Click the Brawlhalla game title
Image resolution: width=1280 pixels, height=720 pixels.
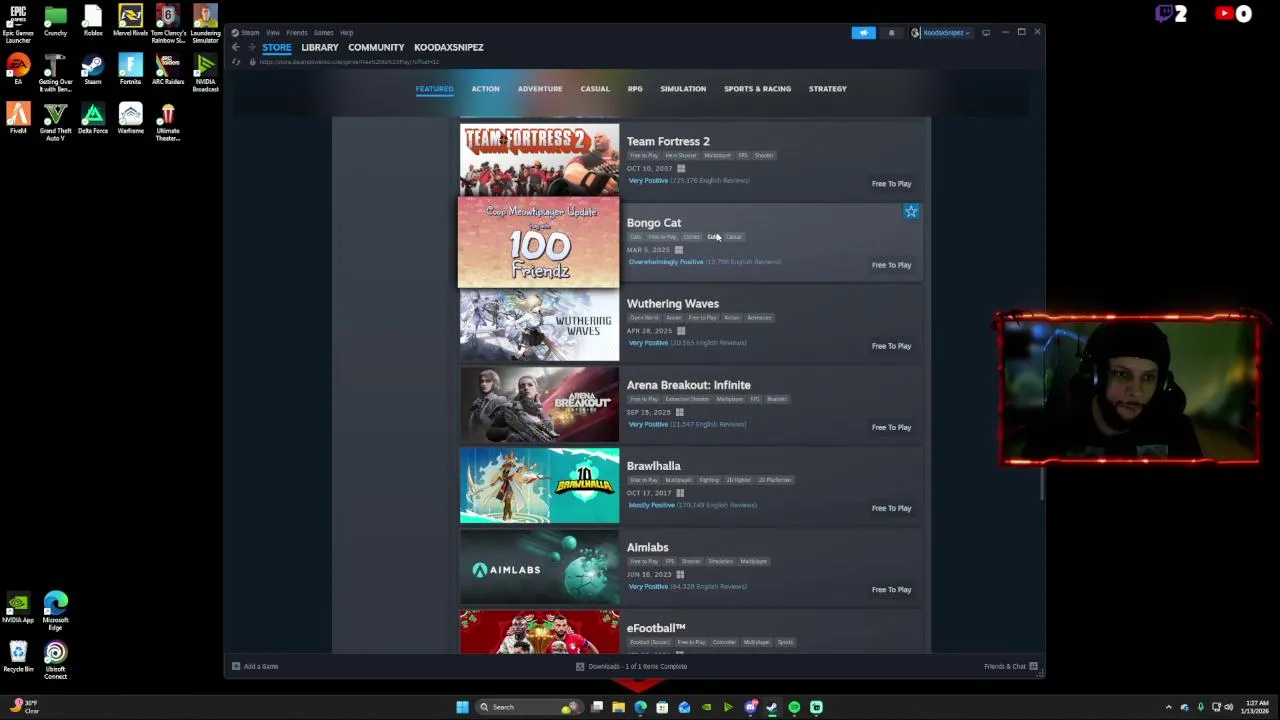[653, 466]
